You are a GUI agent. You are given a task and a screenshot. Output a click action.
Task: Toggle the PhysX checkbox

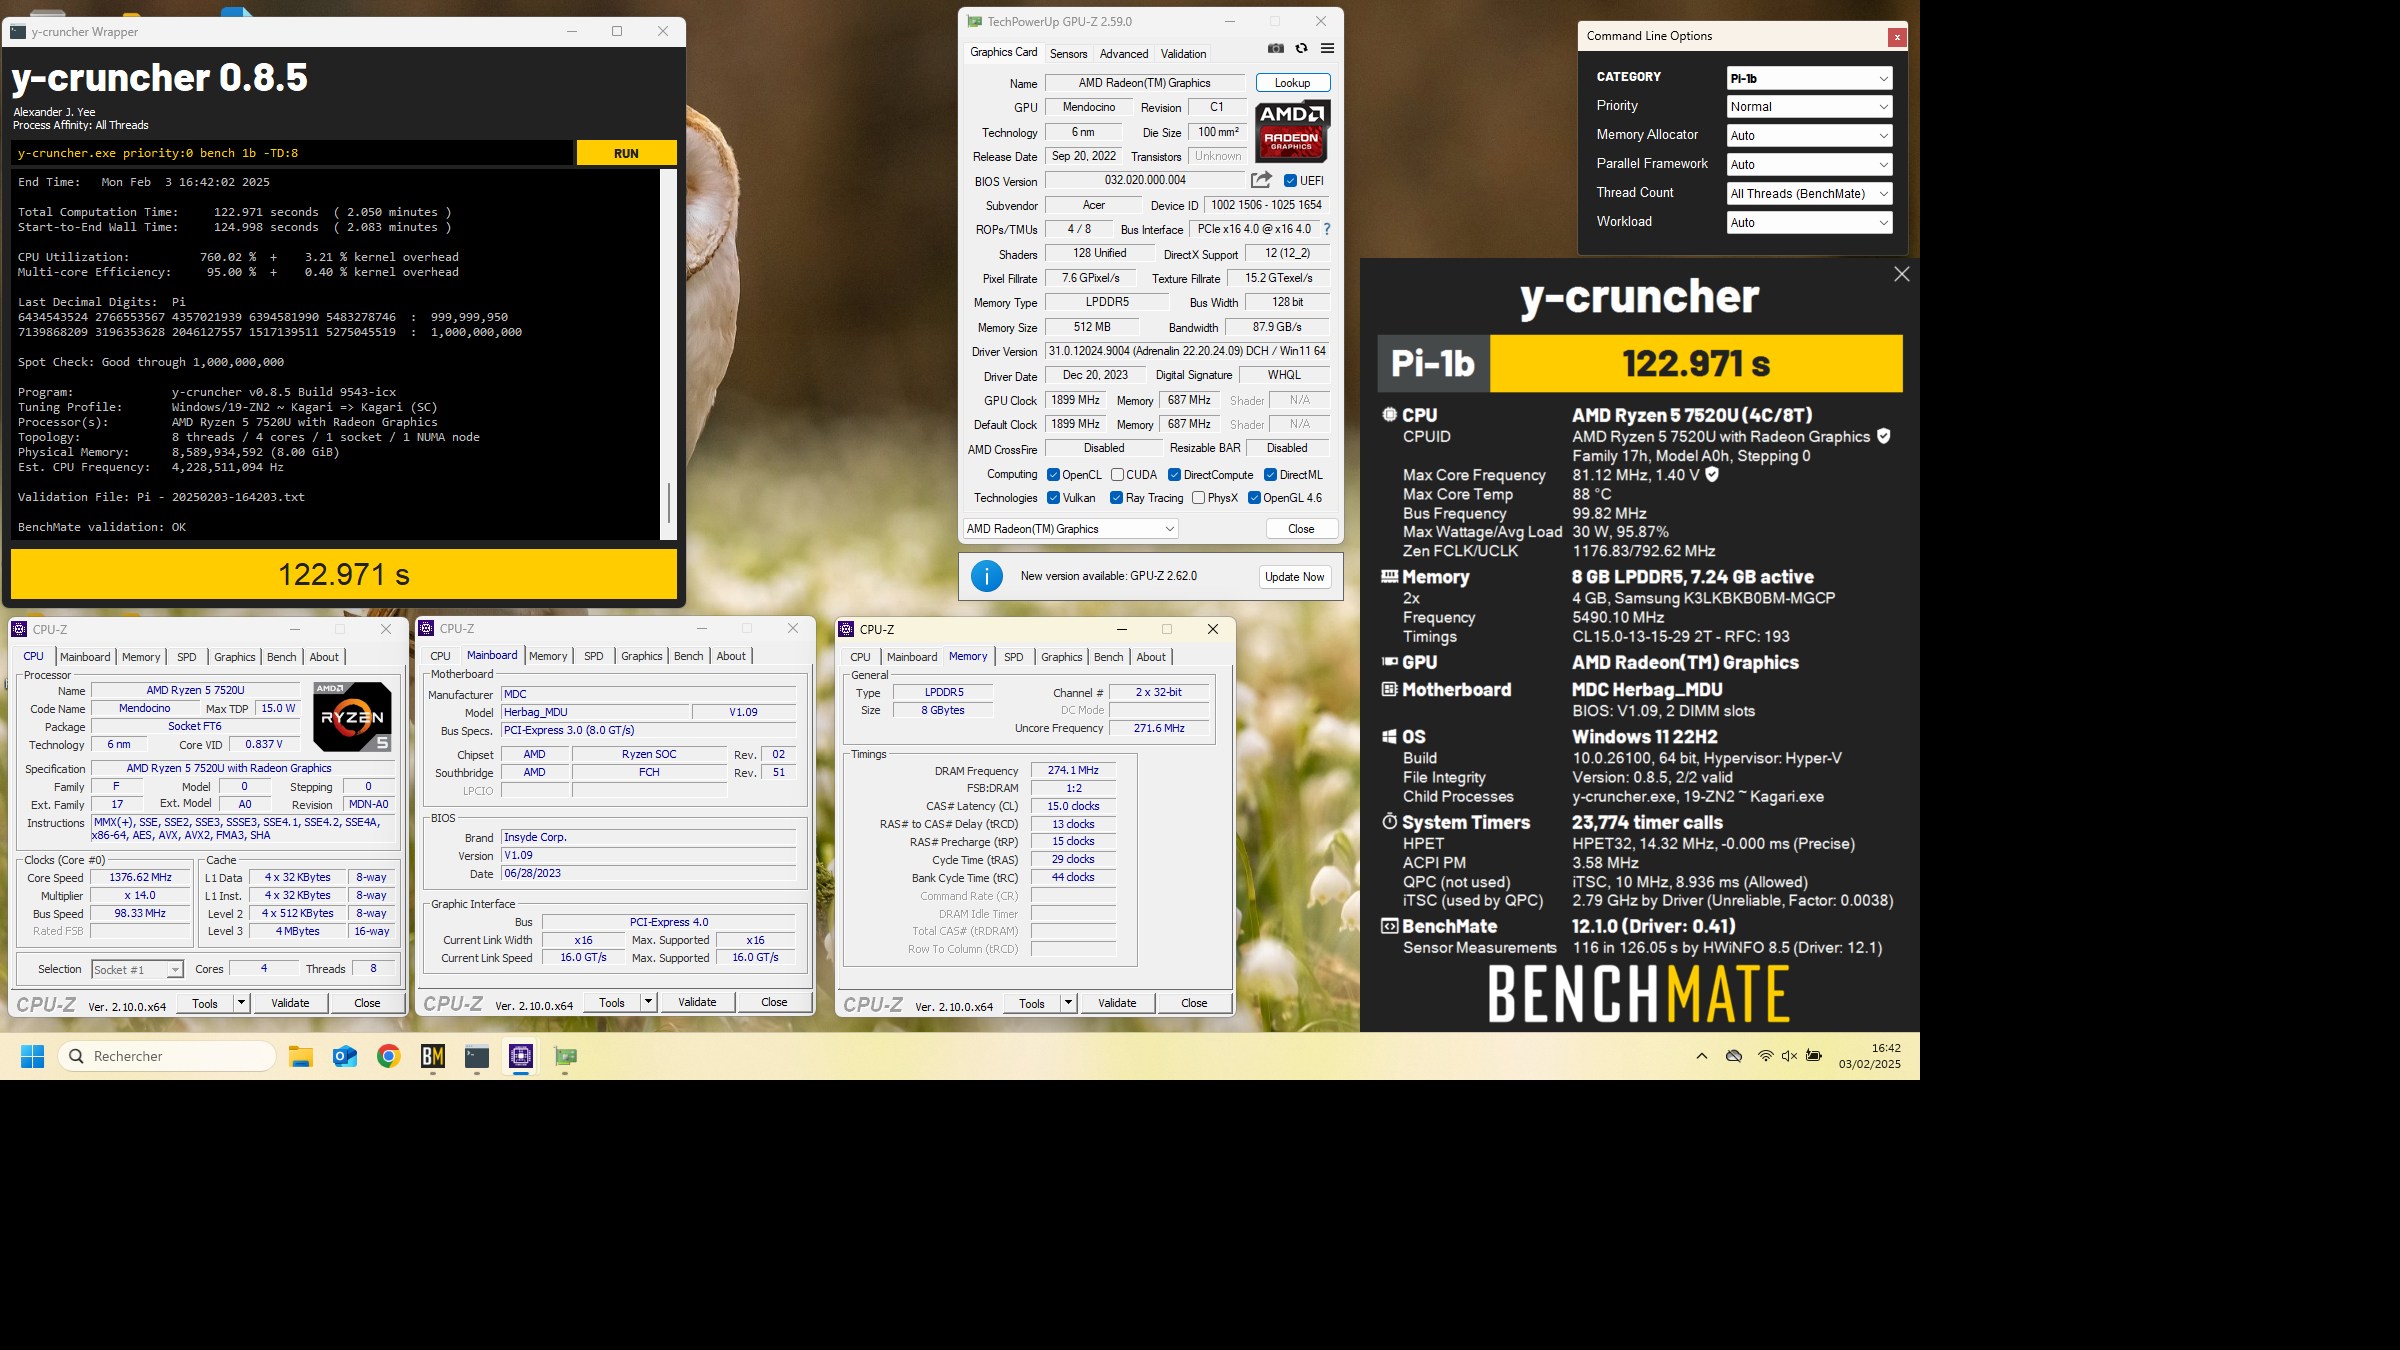(x=1198, y=498)
